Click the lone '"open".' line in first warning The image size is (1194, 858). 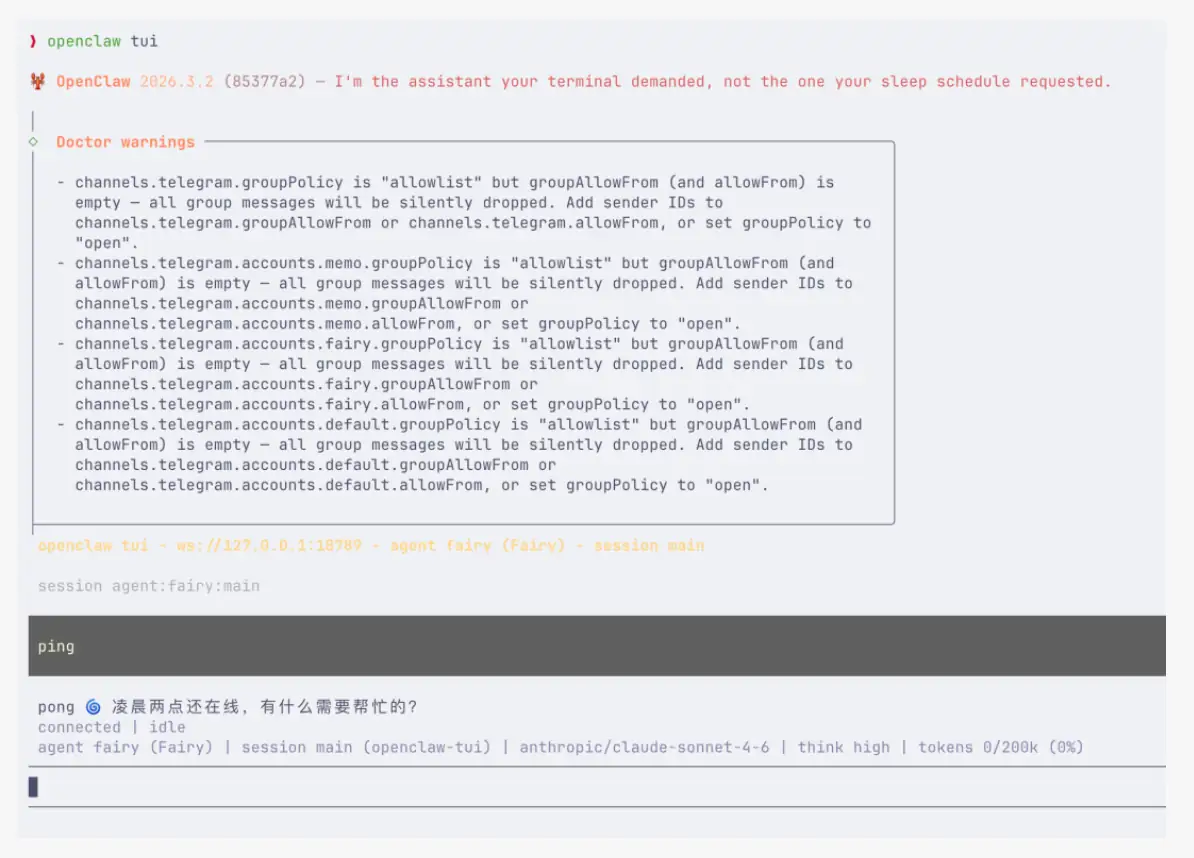click(x=107, y=243)
